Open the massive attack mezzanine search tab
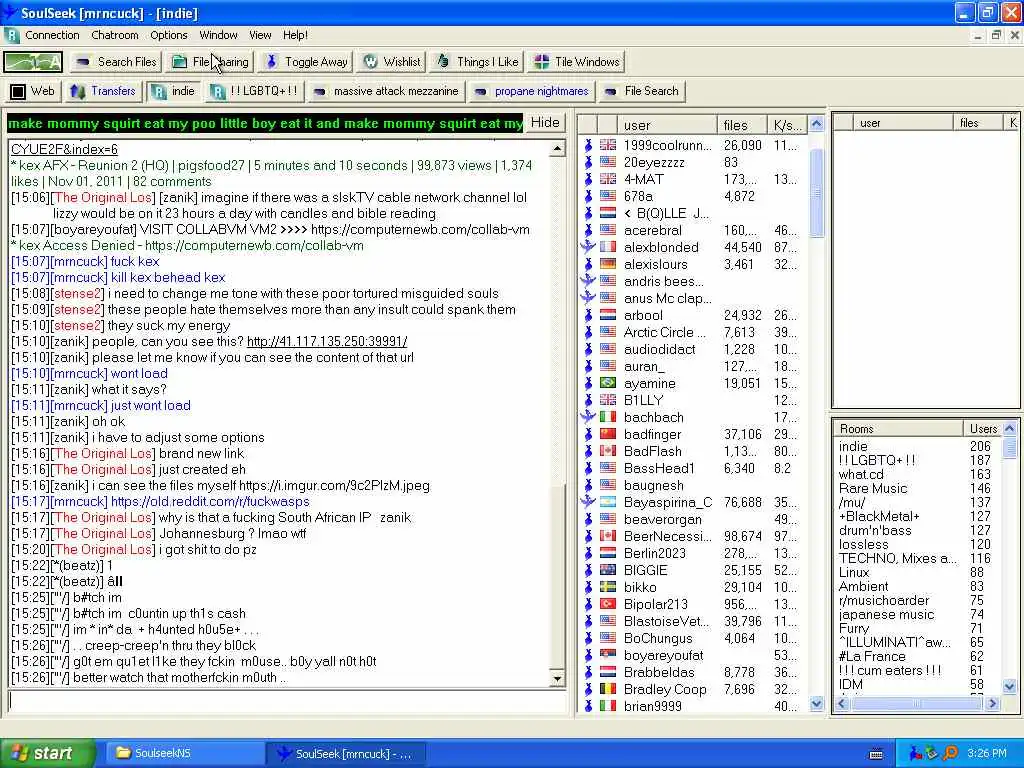The height and width of the screenshot is (768, 1024). coord(386,91)
